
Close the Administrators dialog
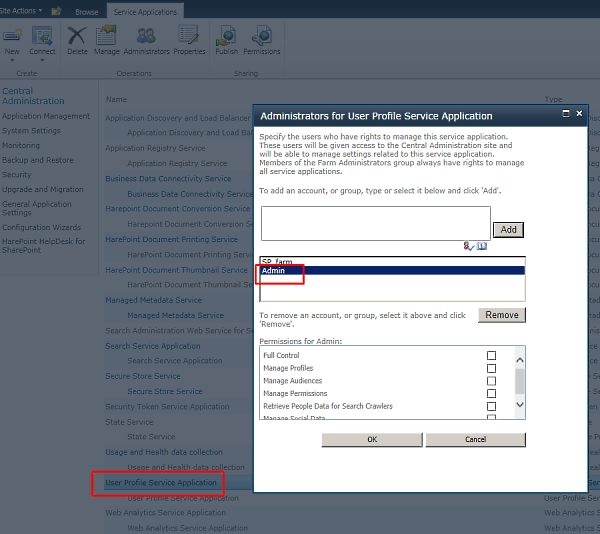tap(579, 113)
